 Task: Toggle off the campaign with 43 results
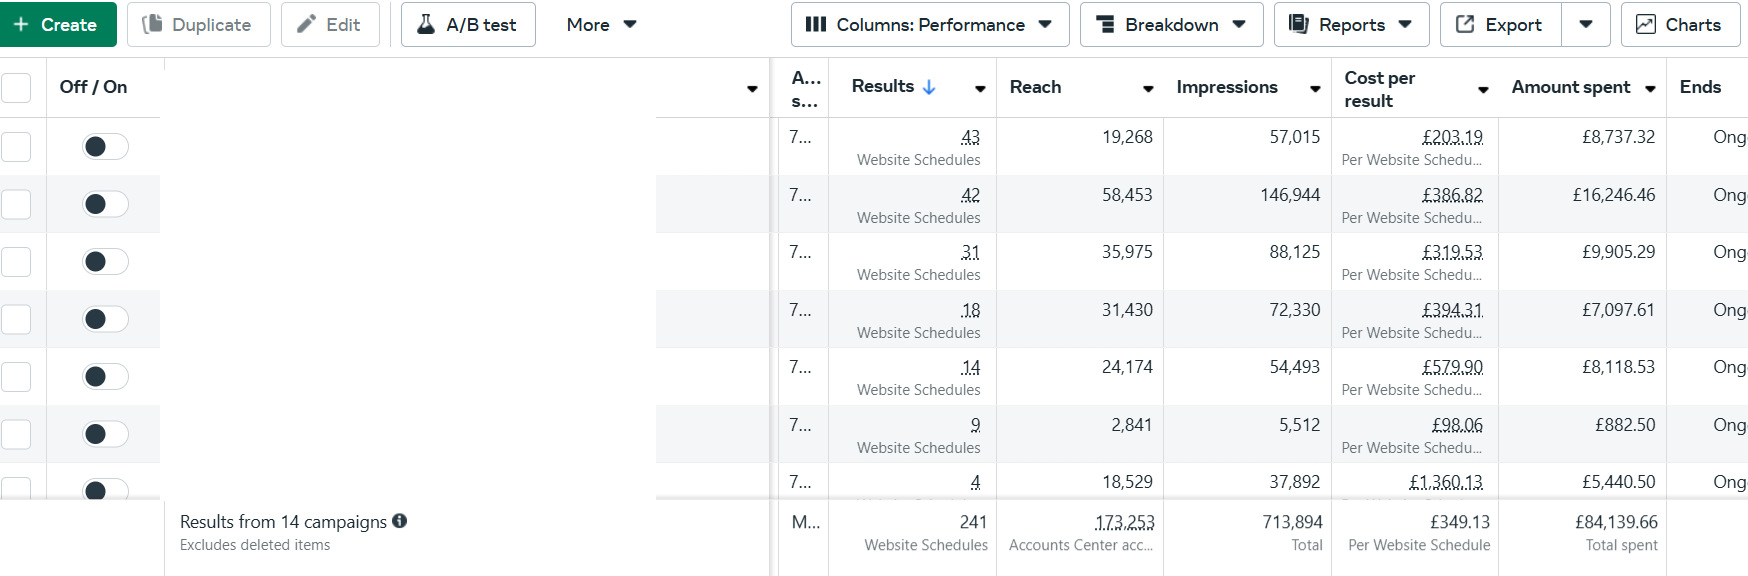coord(105,147)
